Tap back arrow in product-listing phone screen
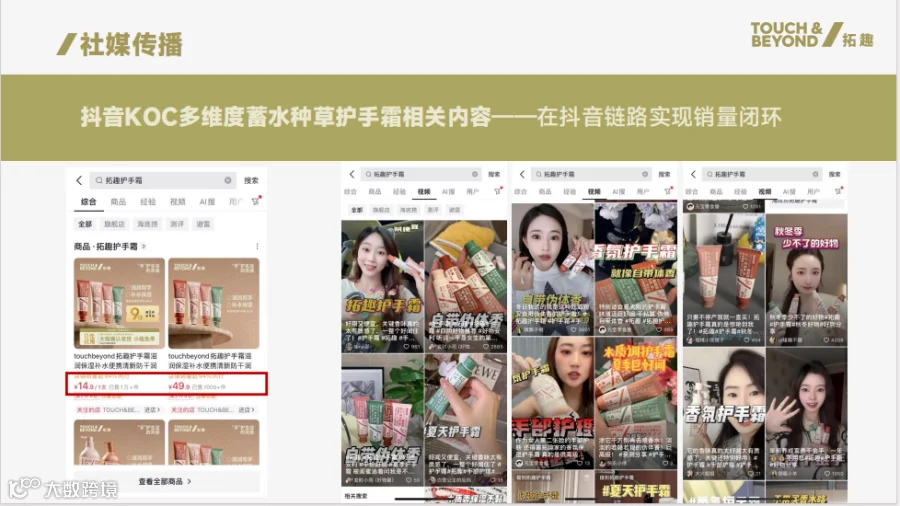 [x=79, y=180]
